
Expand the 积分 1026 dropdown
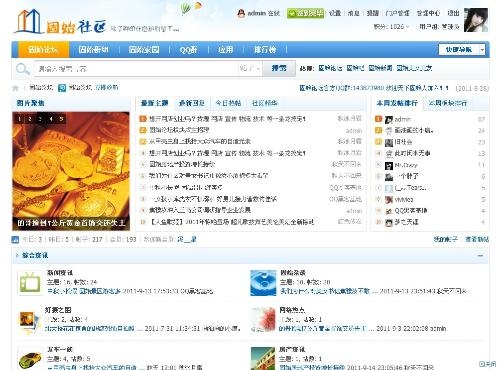pos(391,26)
